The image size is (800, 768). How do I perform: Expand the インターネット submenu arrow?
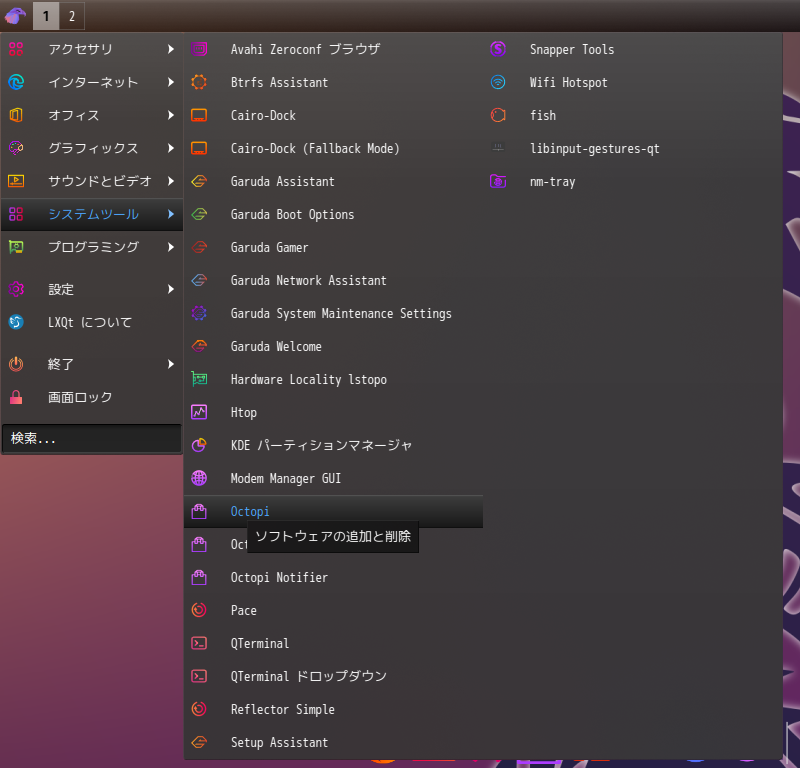point(171,82)
